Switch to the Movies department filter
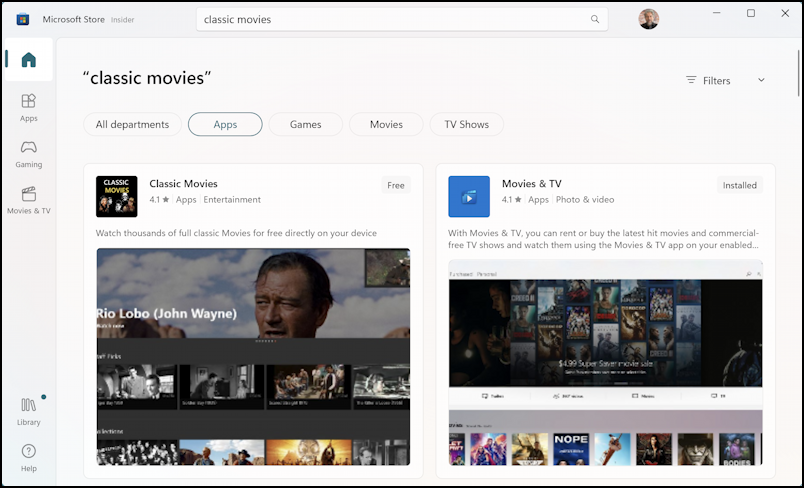 pos(386,124)
